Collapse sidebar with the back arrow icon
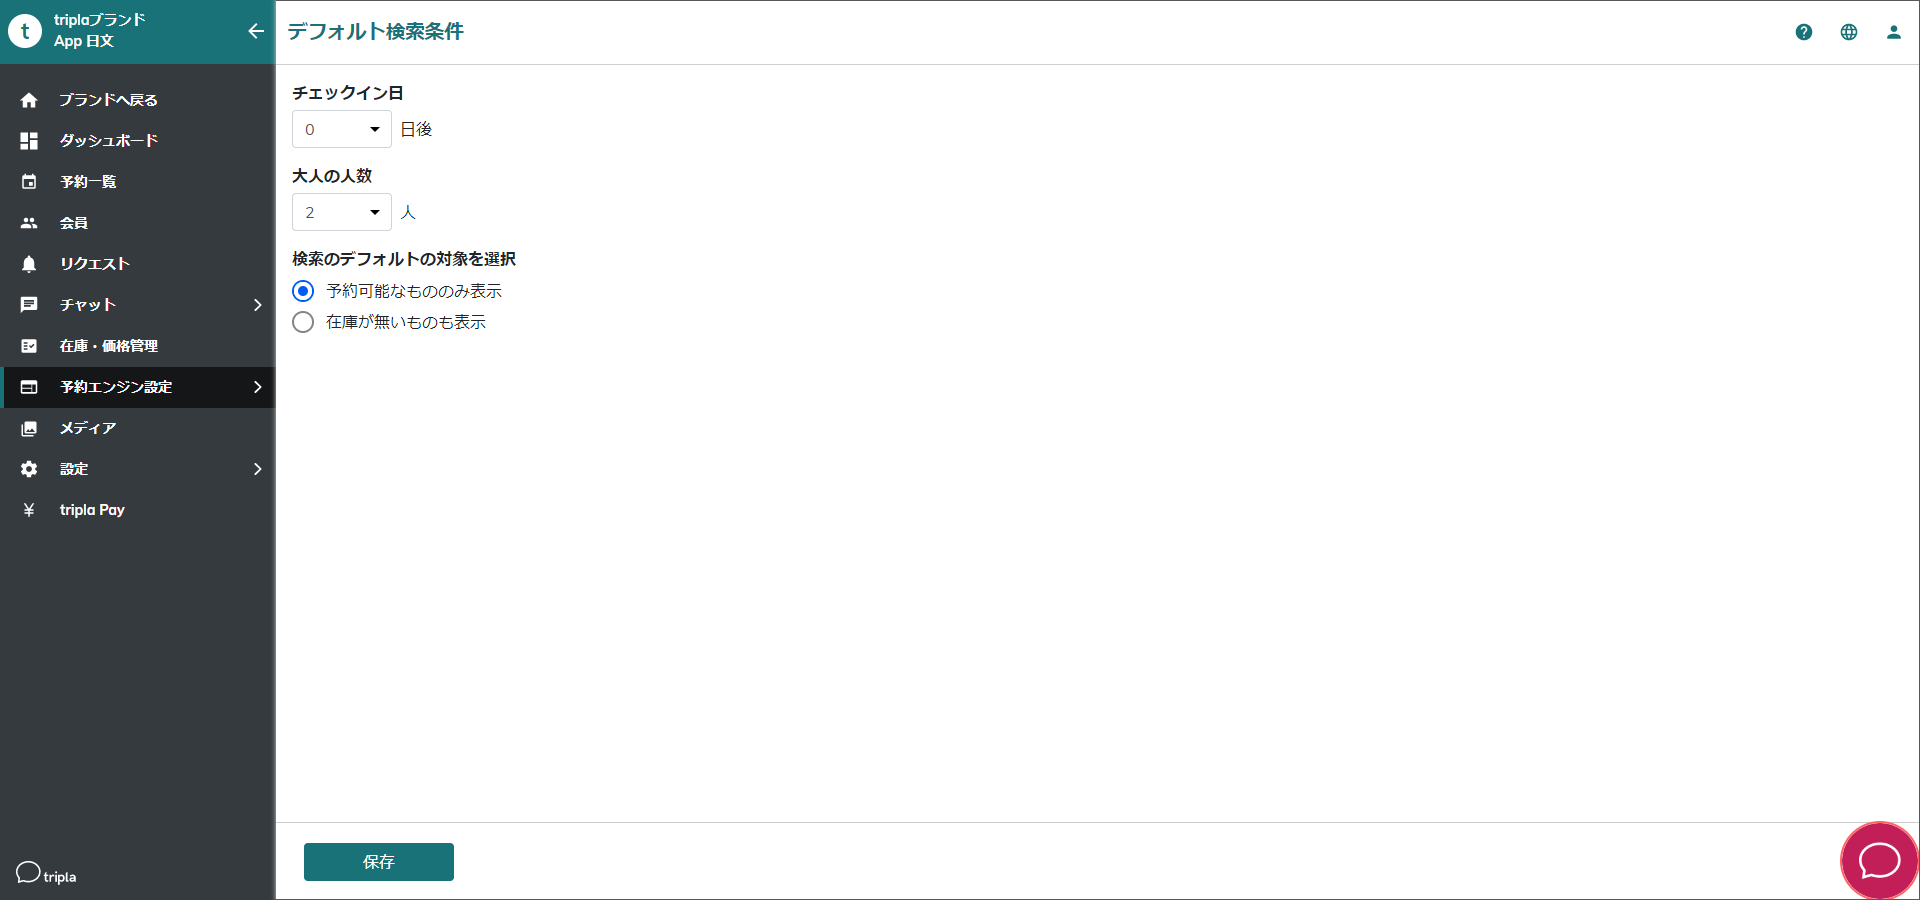The image size is (1920, 900). coord(256,31)
